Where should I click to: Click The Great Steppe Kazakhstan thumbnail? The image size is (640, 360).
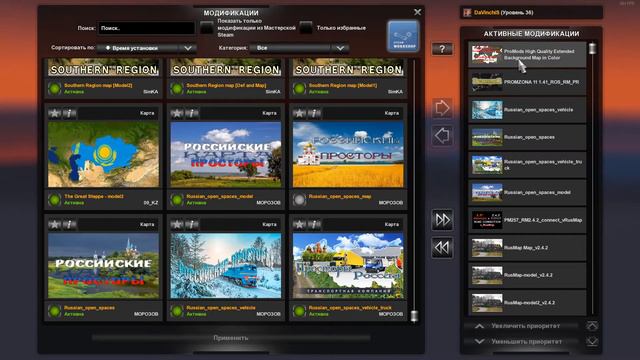tap(103, 155)
